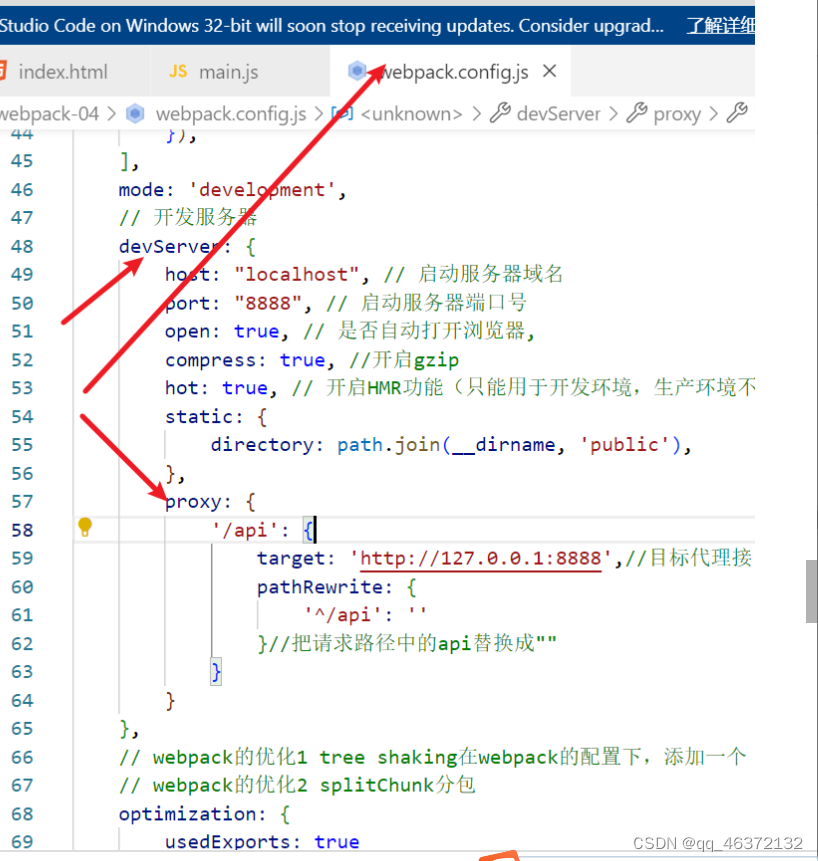818x861 pixels.
Task: Click the last wrench icon in breadcrumb
Action: pos(737,113)
